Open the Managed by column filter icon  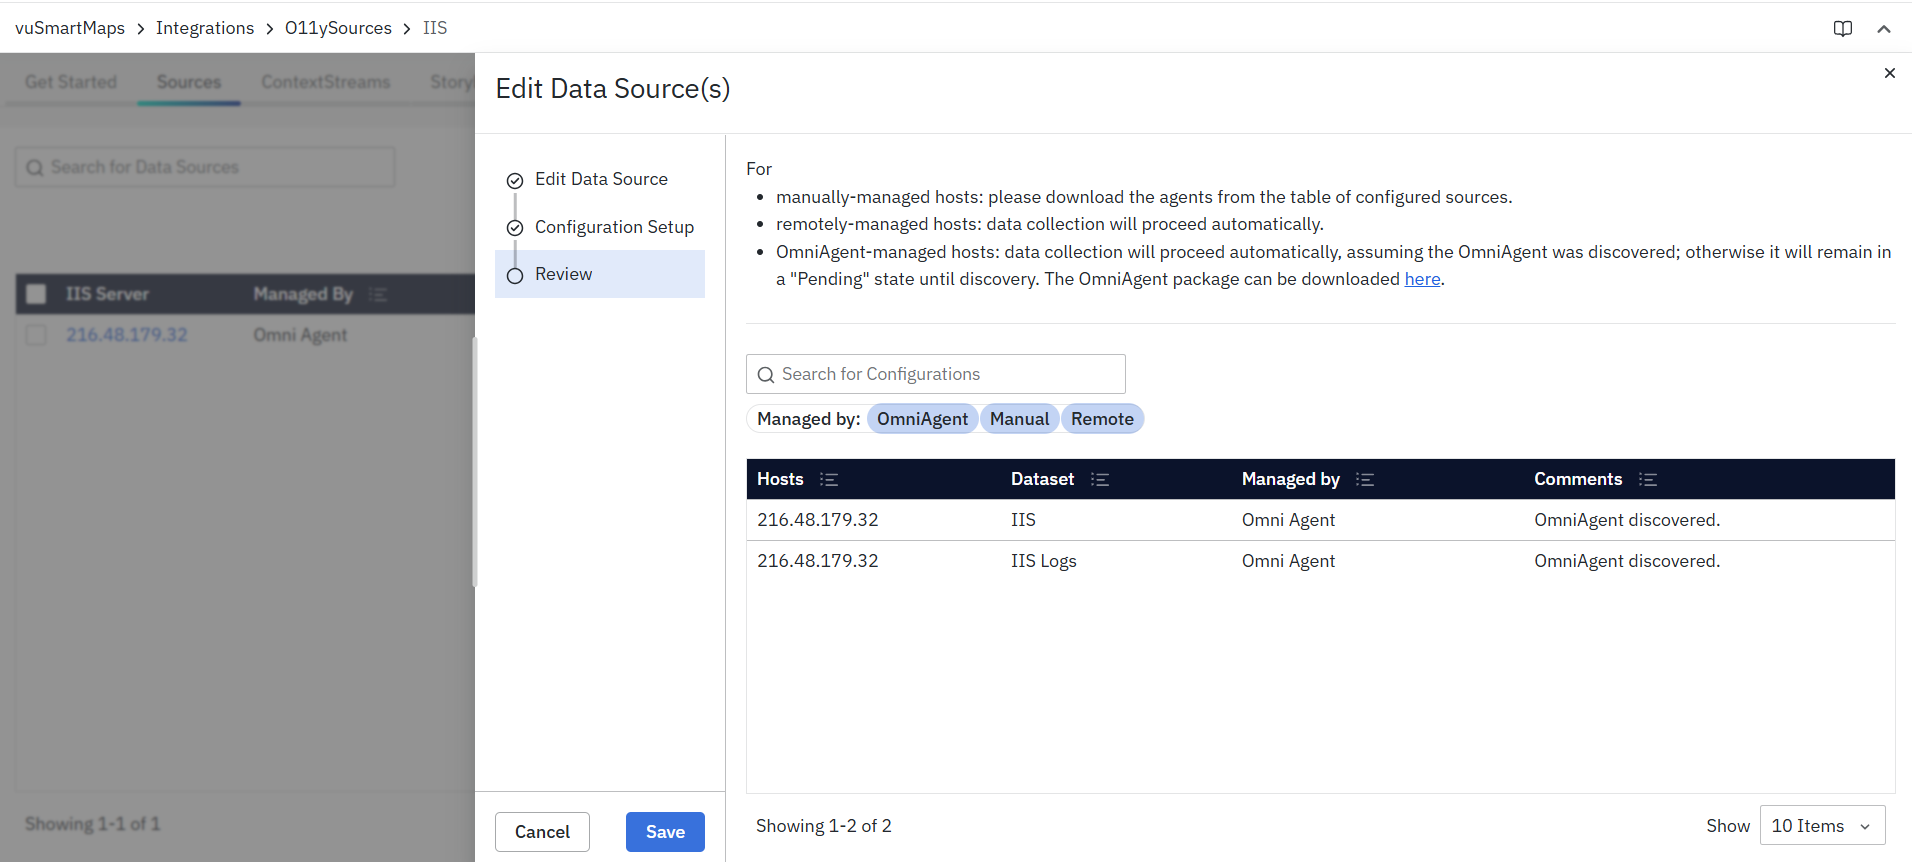tap(1365, 480)
